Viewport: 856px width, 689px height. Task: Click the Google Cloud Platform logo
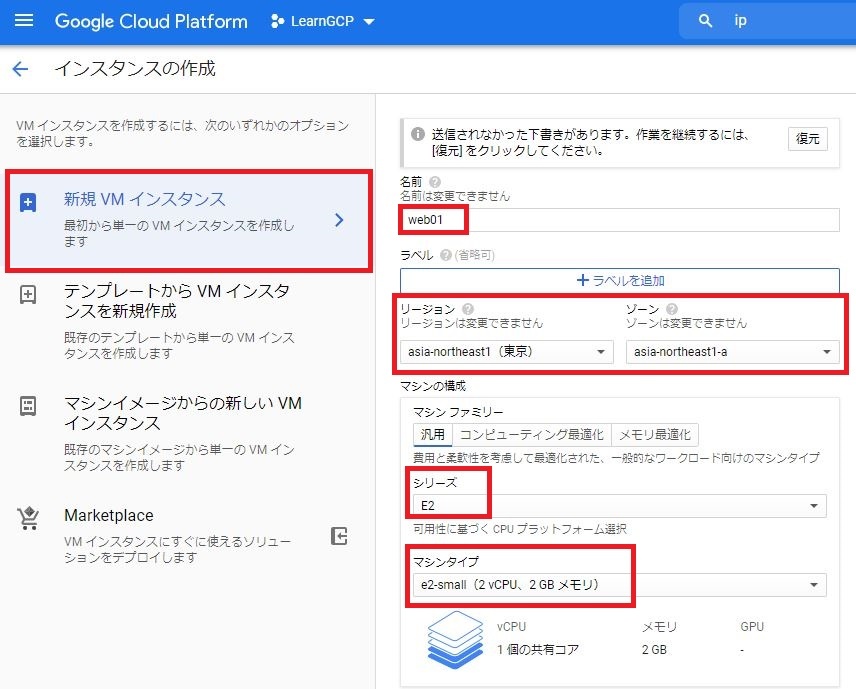click(151, 21)
